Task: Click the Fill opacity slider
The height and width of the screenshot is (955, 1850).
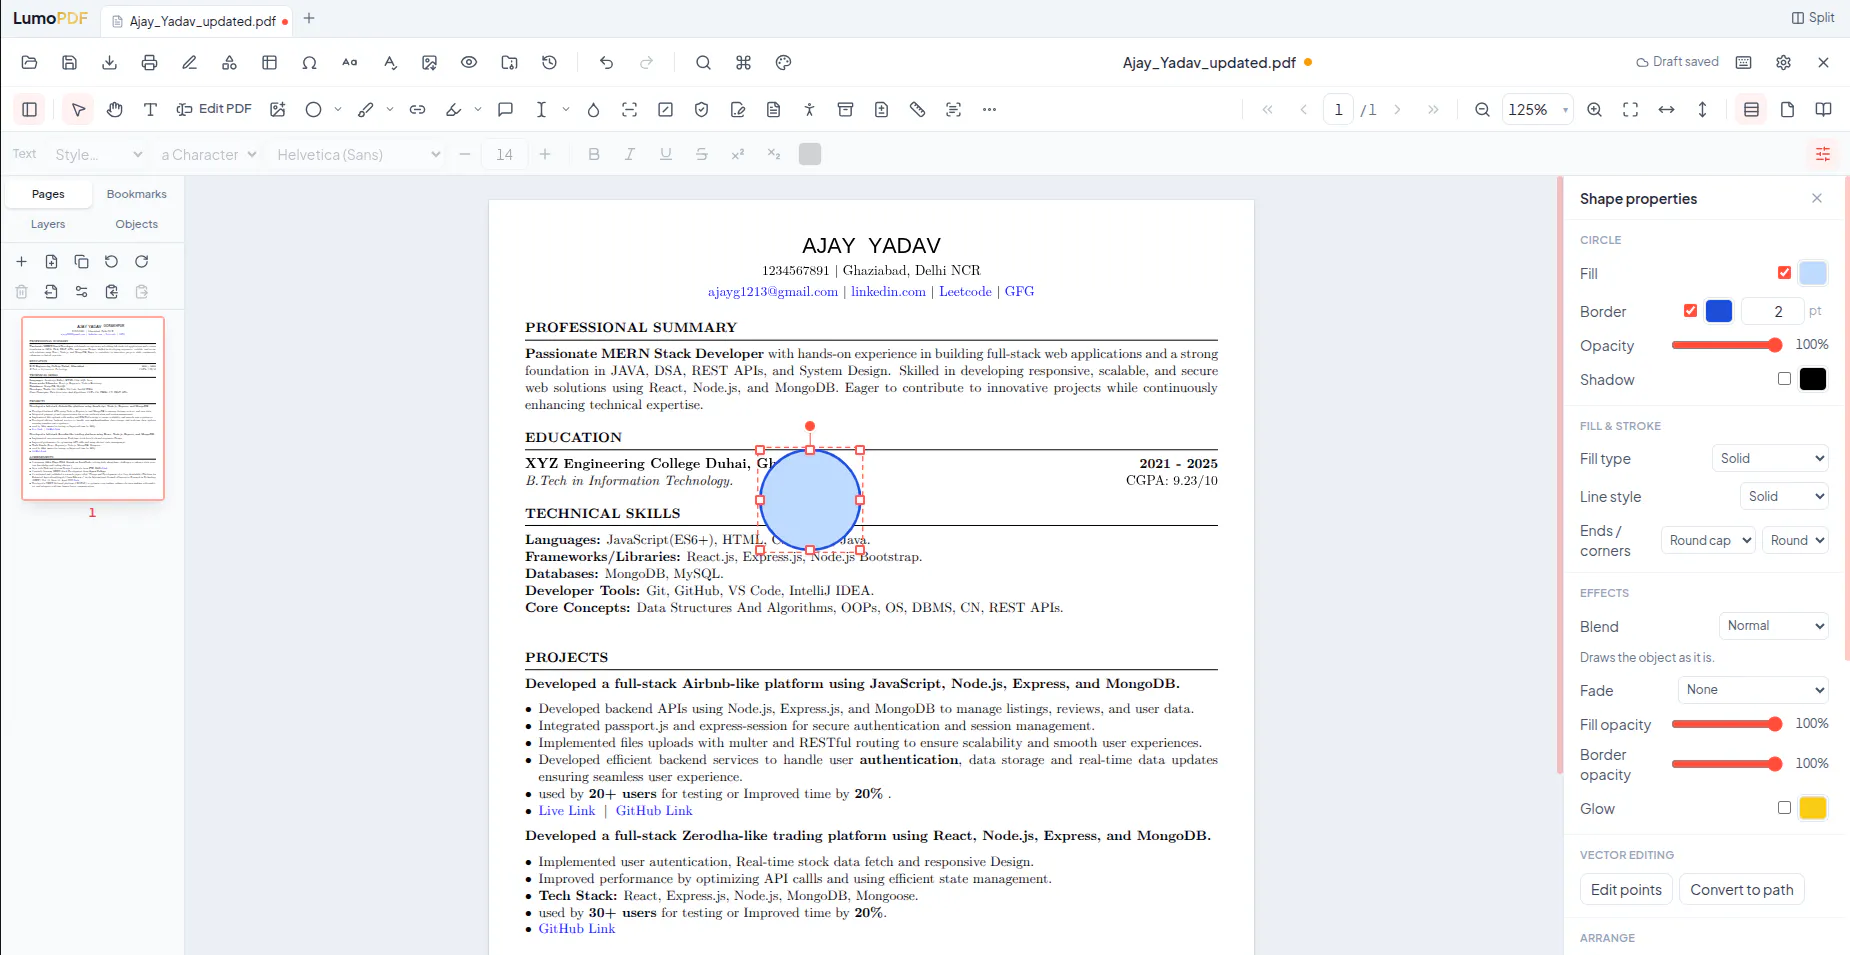Action: tap(1726, 724)
